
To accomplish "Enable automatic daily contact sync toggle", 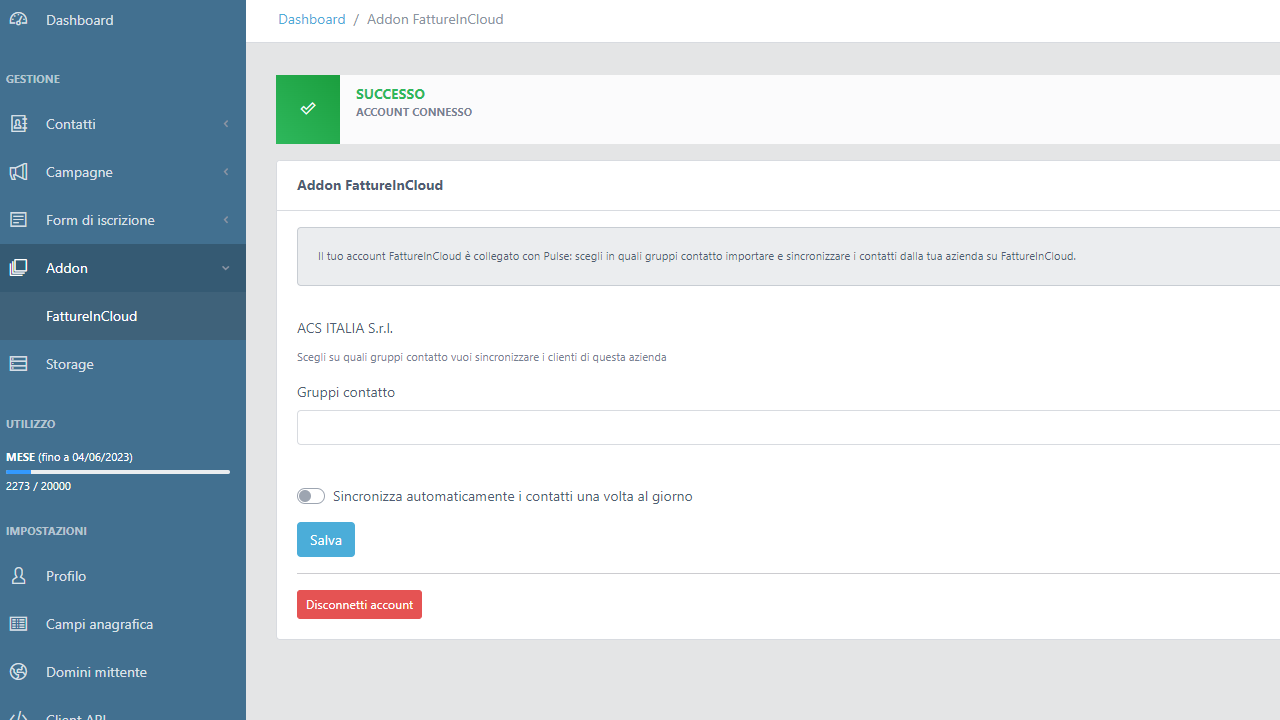I will 311,496.
